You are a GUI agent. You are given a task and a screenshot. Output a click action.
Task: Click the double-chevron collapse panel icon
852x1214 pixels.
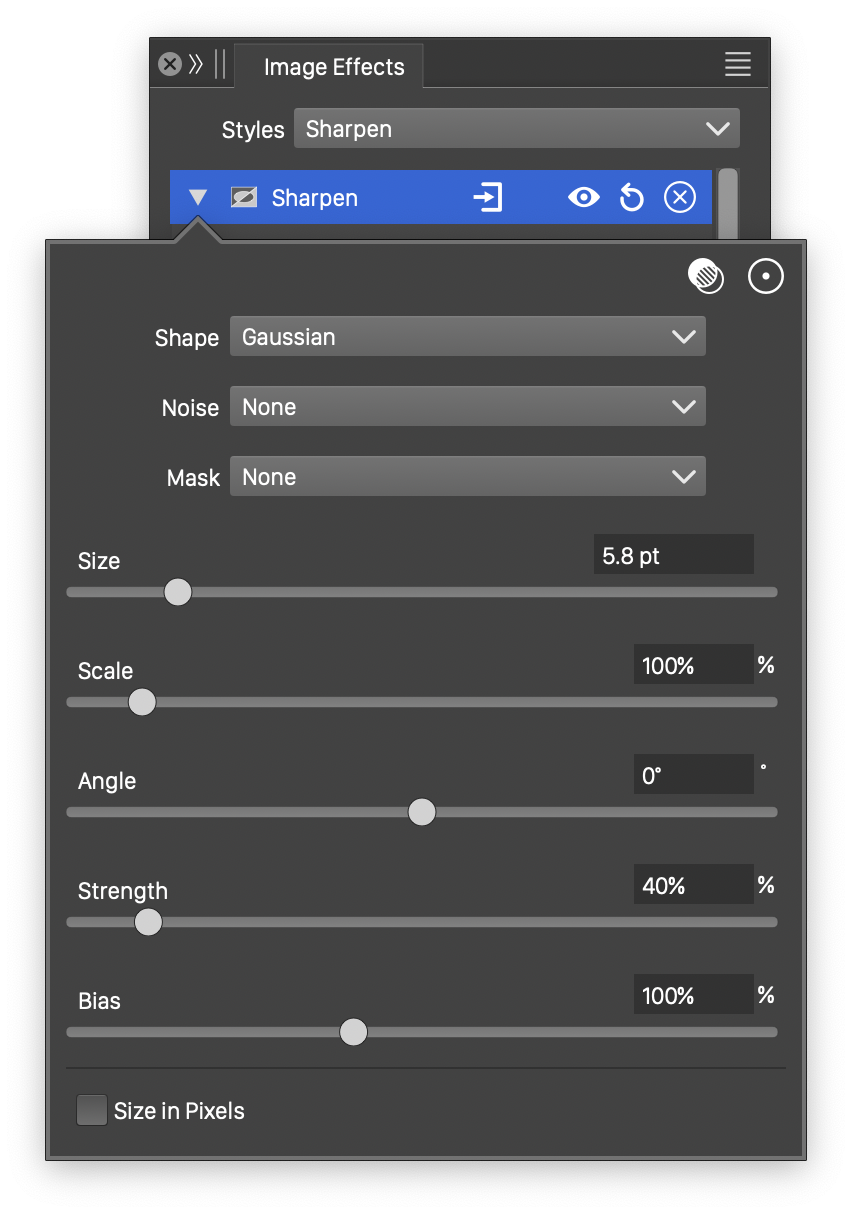tap(196, 65)
